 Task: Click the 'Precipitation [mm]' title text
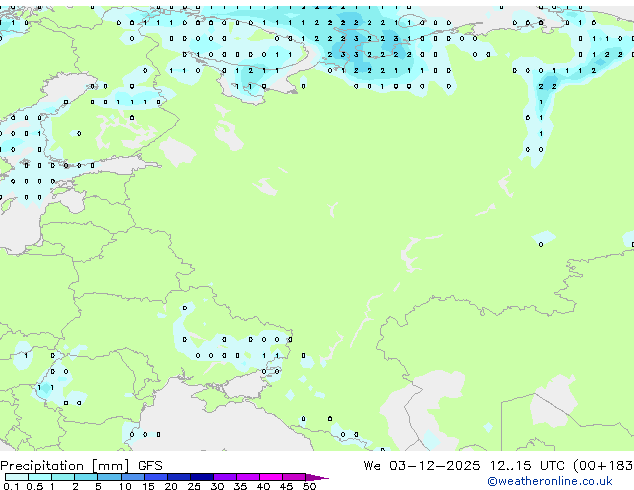pos(65,466)
